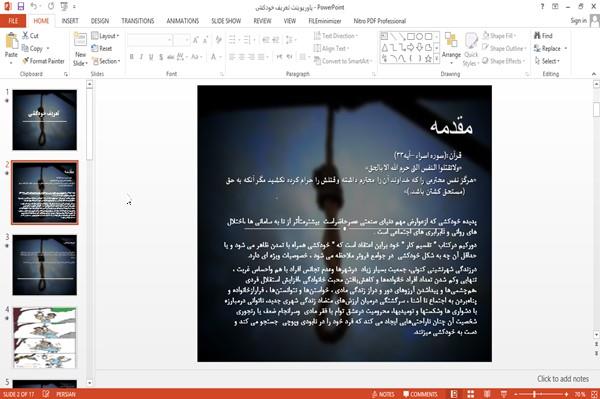Screen dimensions: 600x399
Task: Switch to the DESIGN tab
Action: coord(100,21)
